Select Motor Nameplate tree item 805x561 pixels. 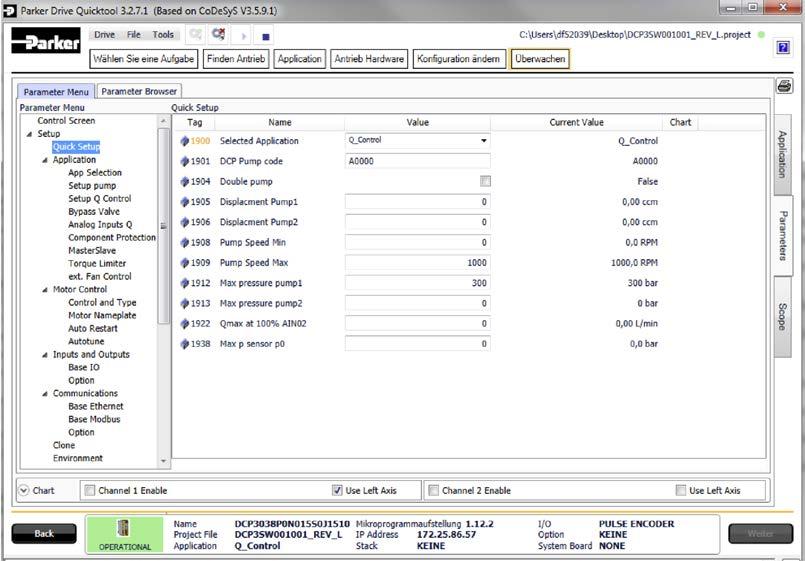(102, 316)
